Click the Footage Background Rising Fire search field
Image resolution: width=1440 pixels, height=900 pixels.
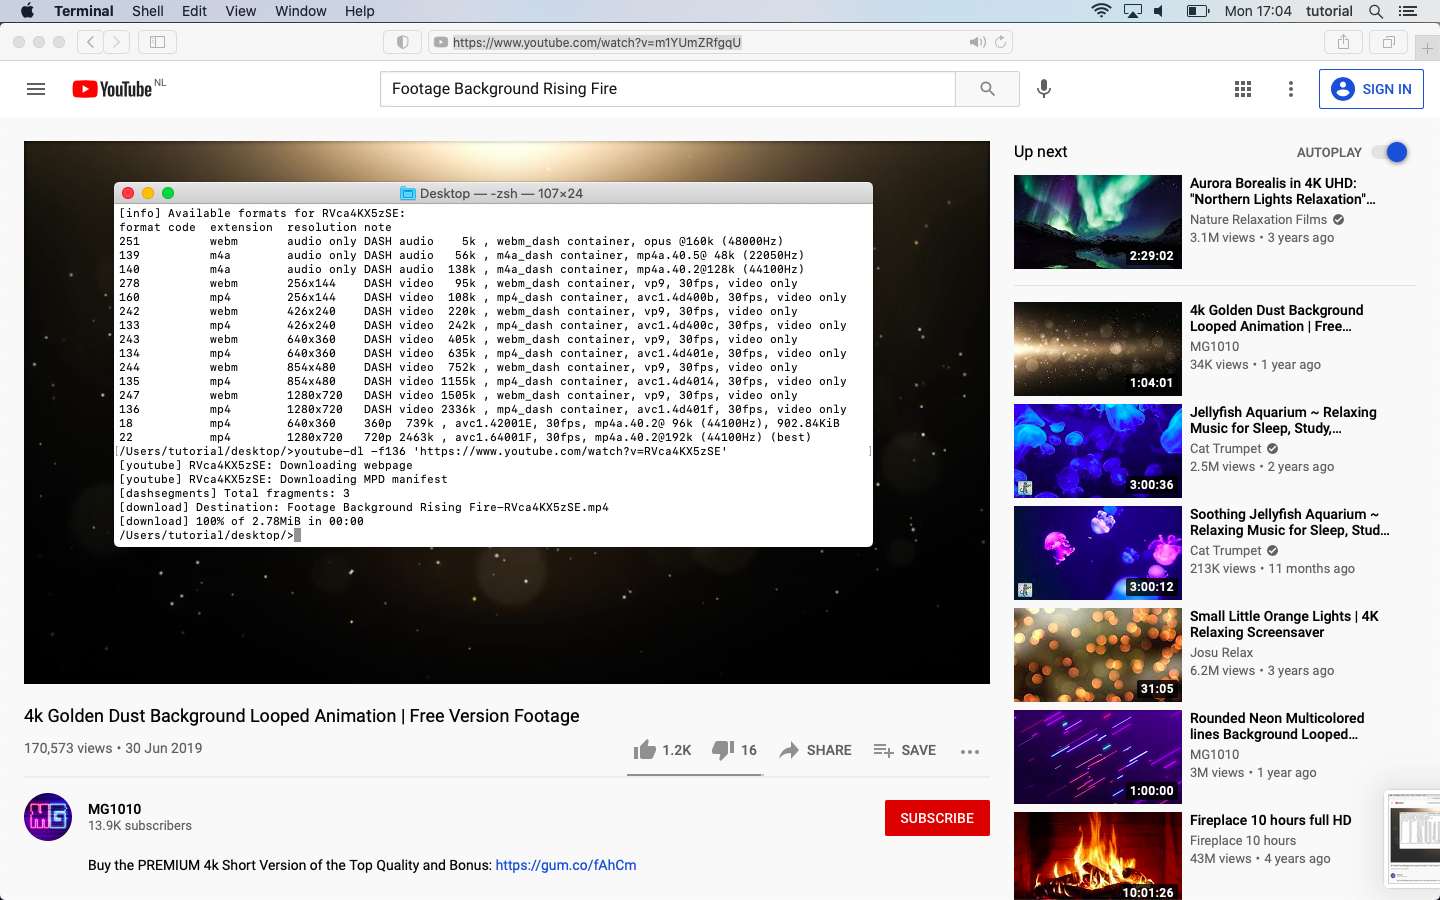coord(667,89)
